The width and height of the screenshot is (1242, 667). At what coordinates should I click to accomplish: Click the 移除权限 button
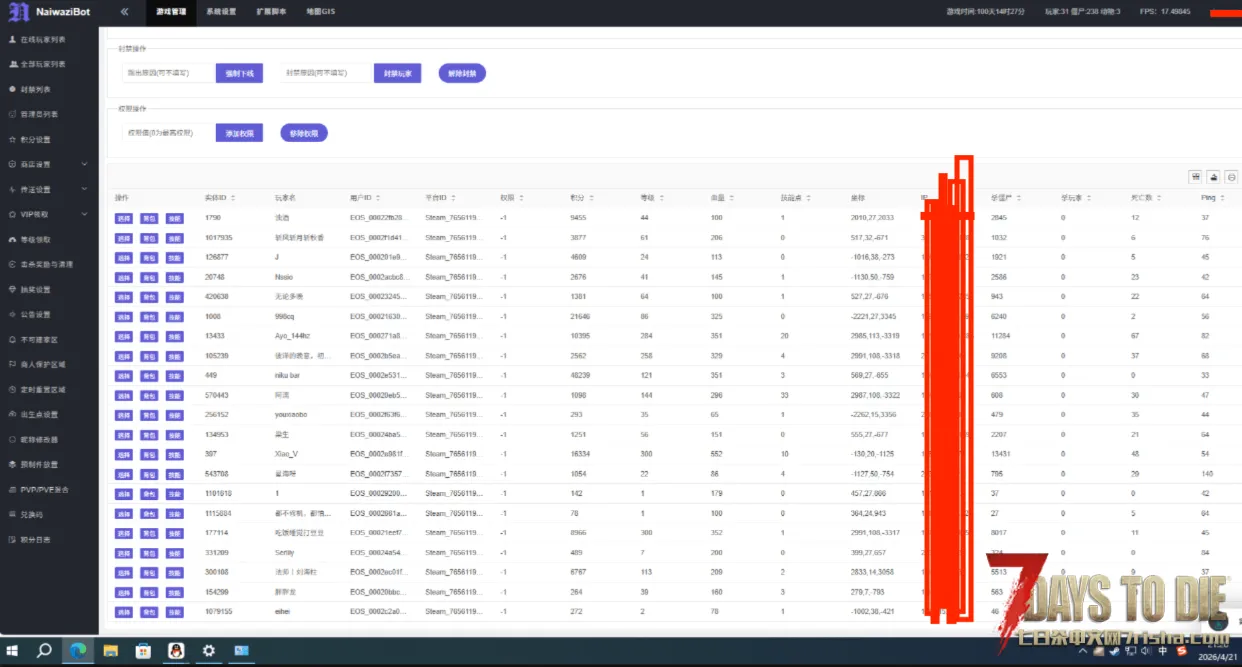pos(304,133)
